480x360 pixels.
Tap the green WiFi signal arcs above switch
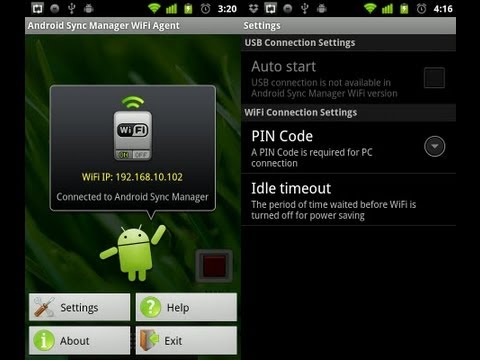[133, 103]
